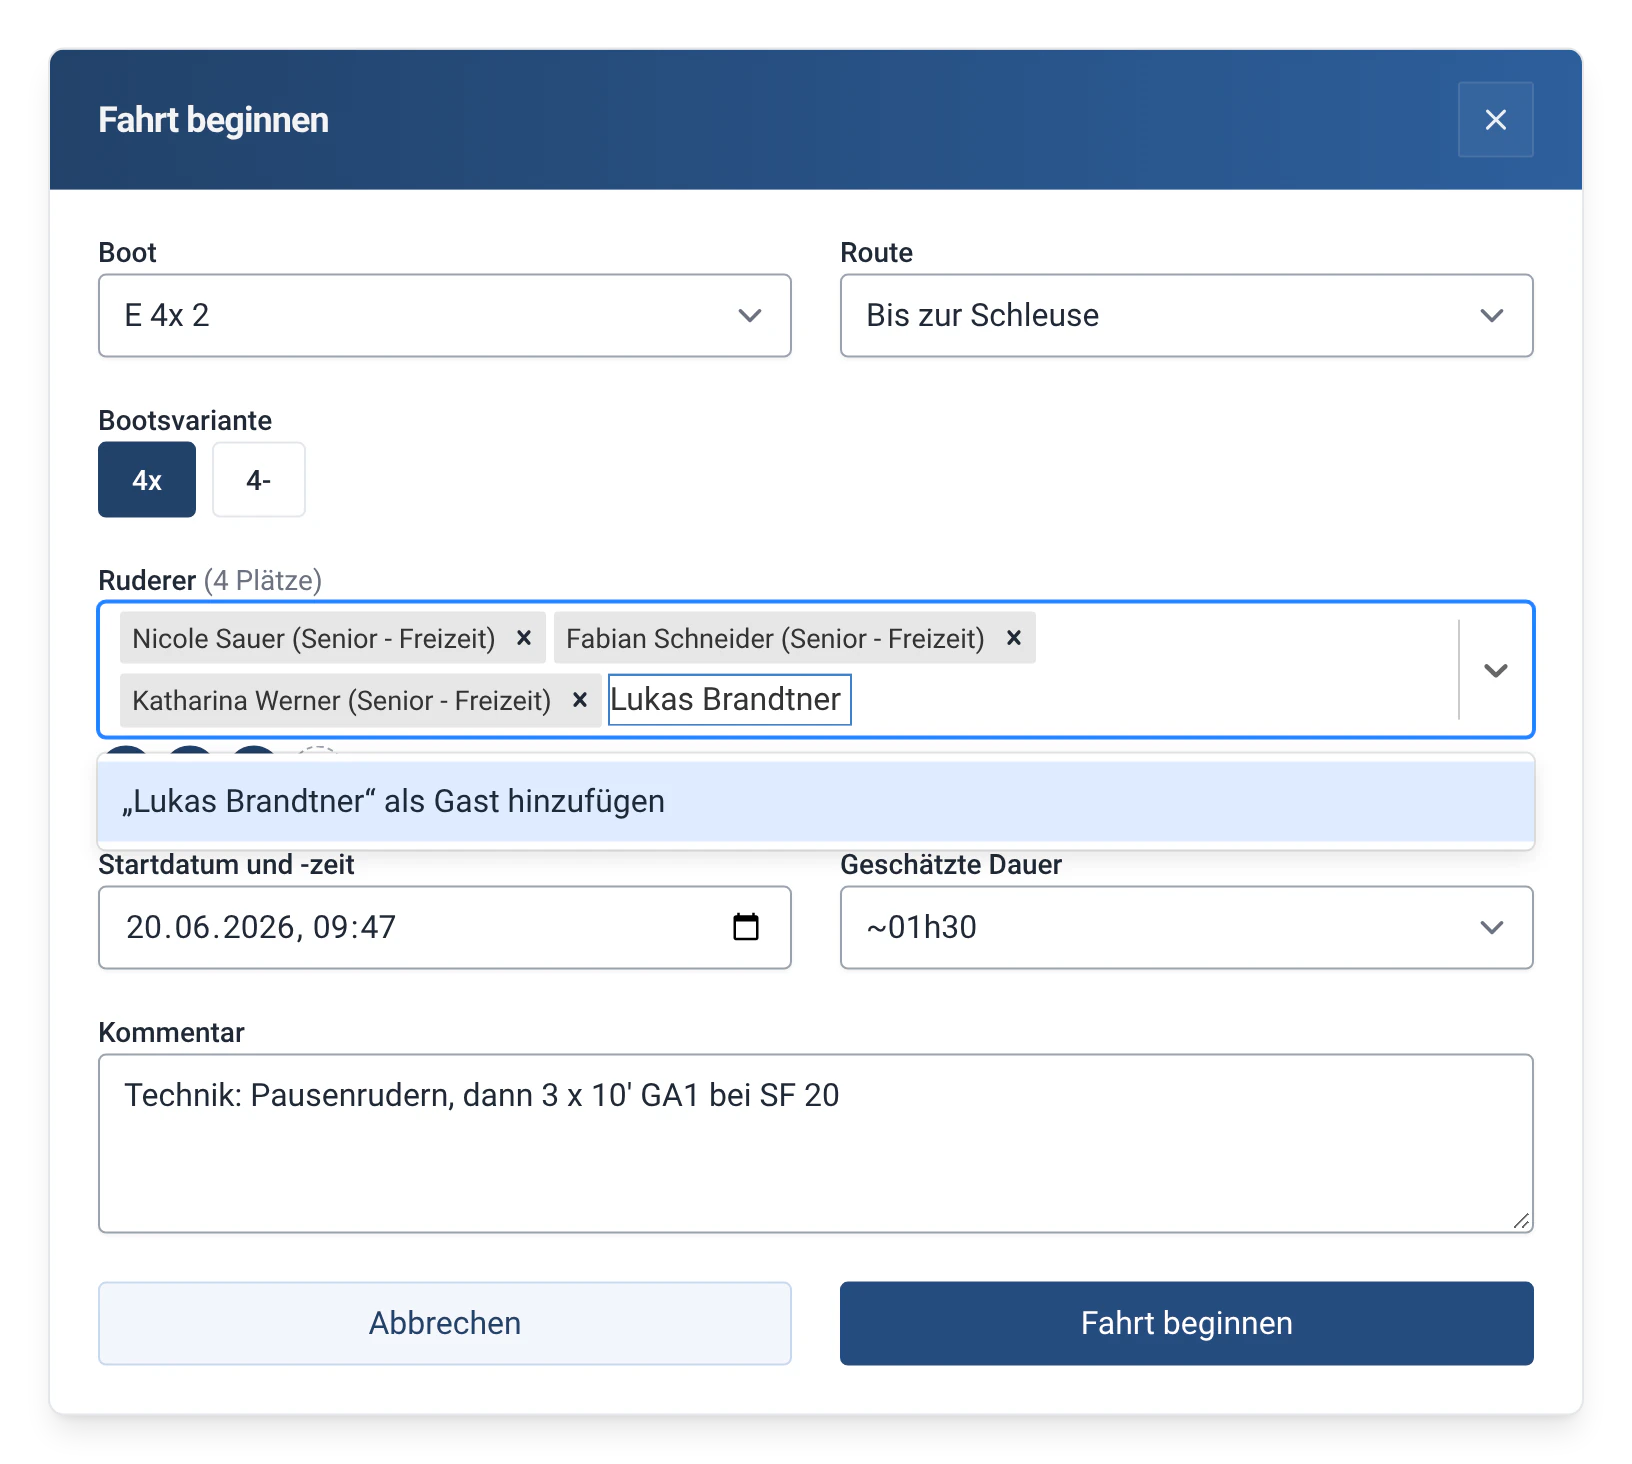The image size is (1632, 1464).
Task: Remove Nicole Sauer from rowers
Action: pos(523,638)
